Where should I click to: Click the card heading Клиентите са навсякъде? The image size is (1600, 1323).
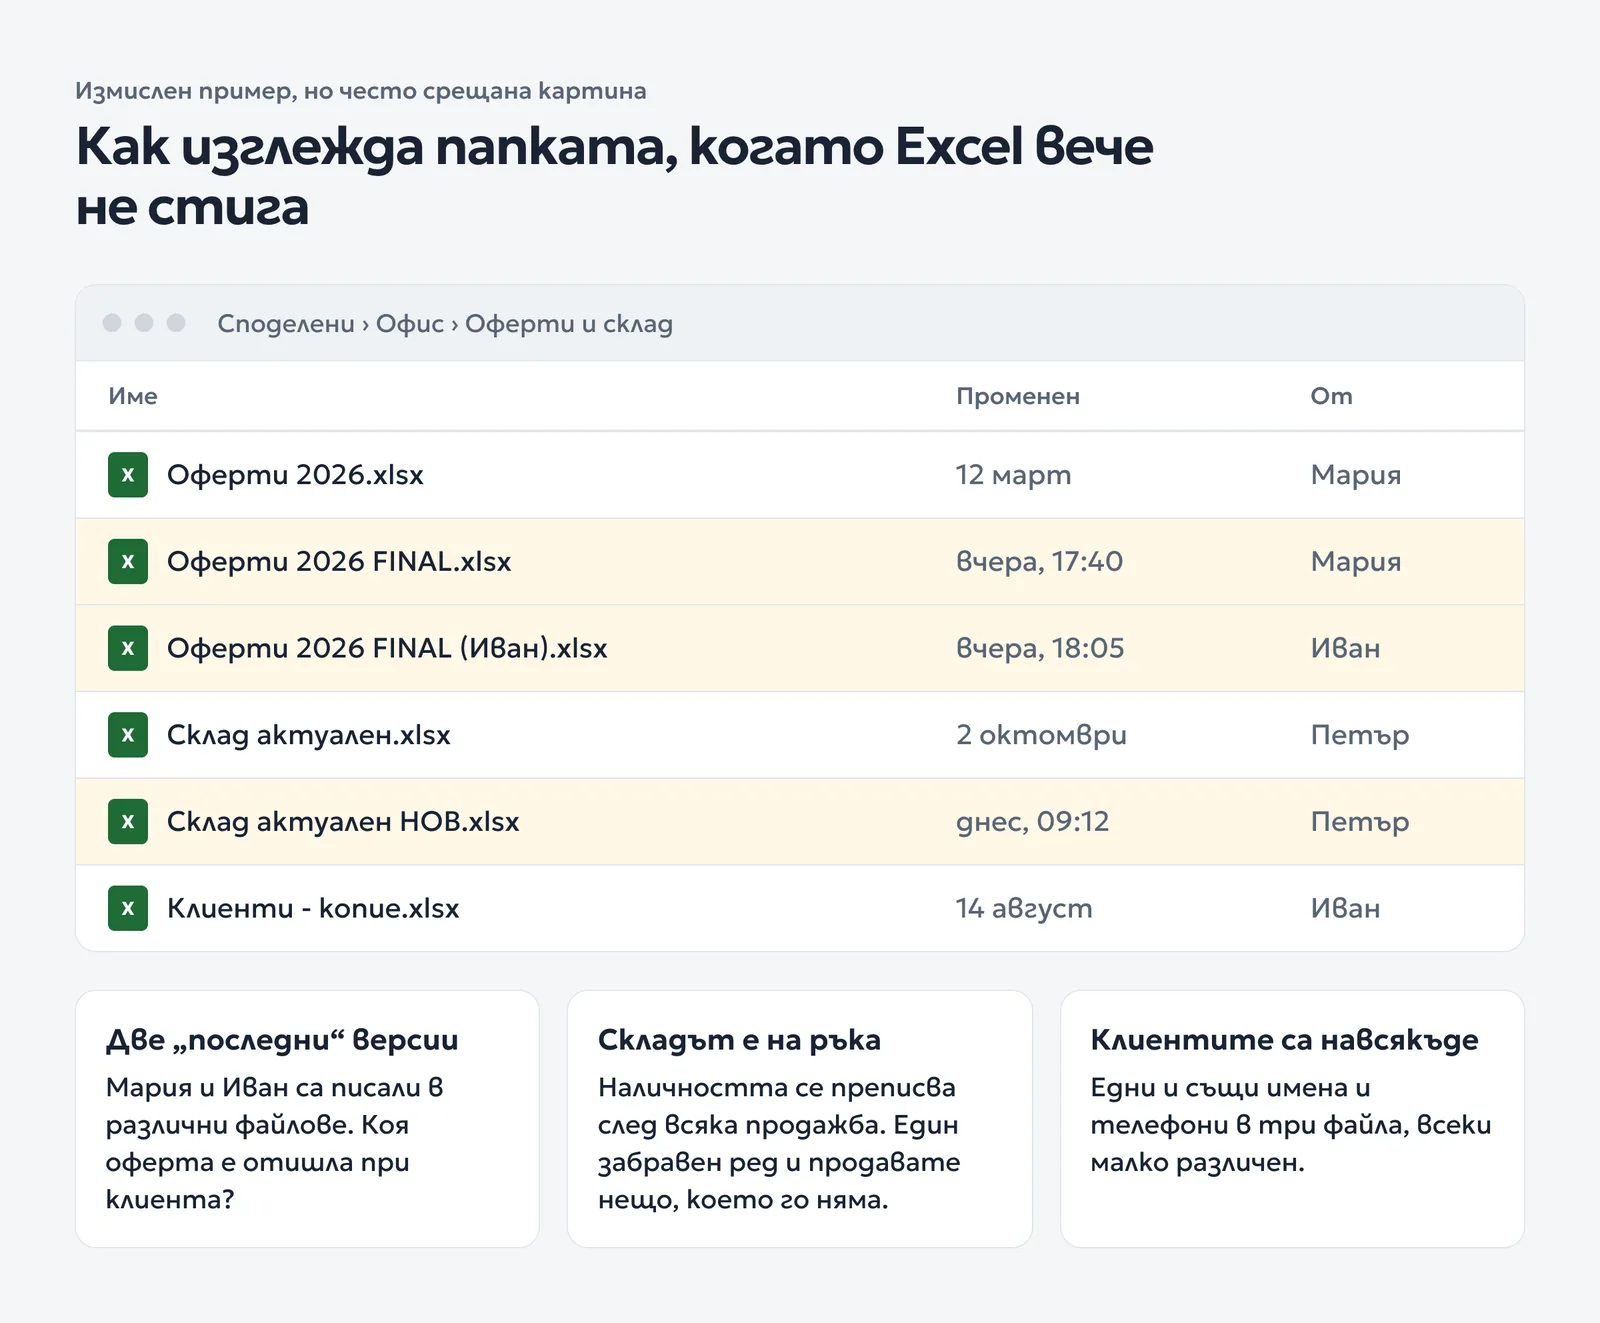[1284, 1040]
